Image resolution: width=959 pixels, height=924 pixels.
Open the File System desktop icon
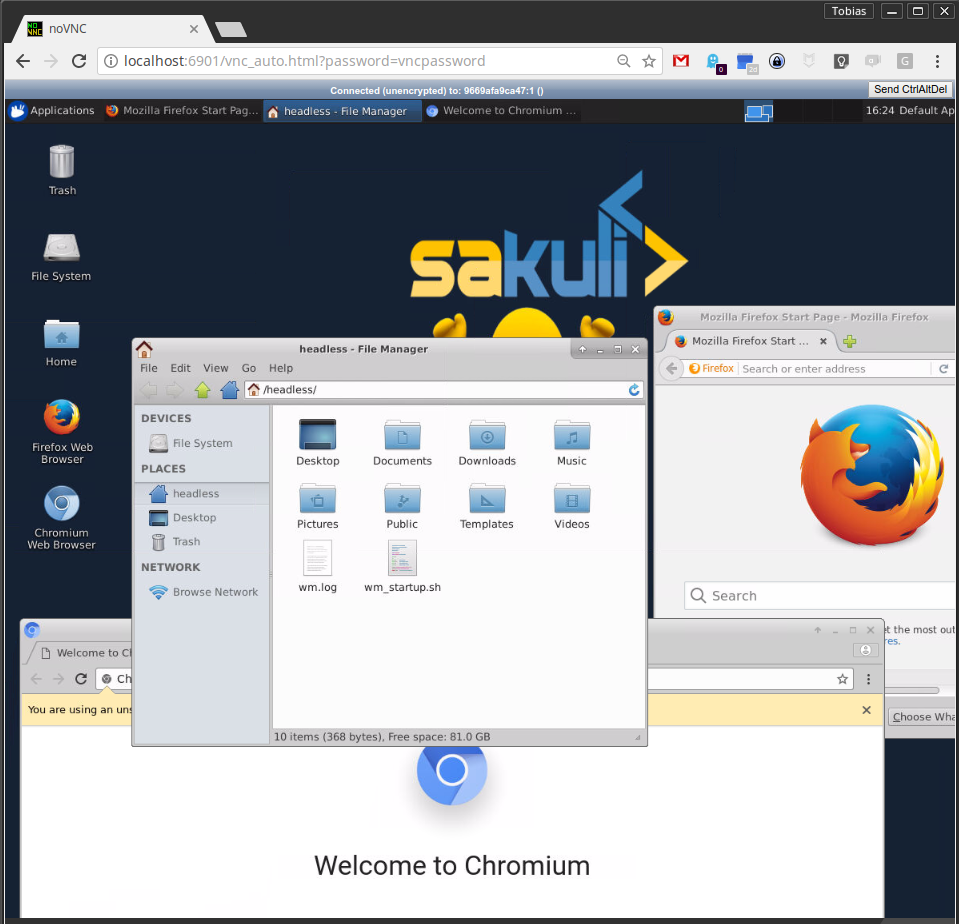(x=61, y=256)
